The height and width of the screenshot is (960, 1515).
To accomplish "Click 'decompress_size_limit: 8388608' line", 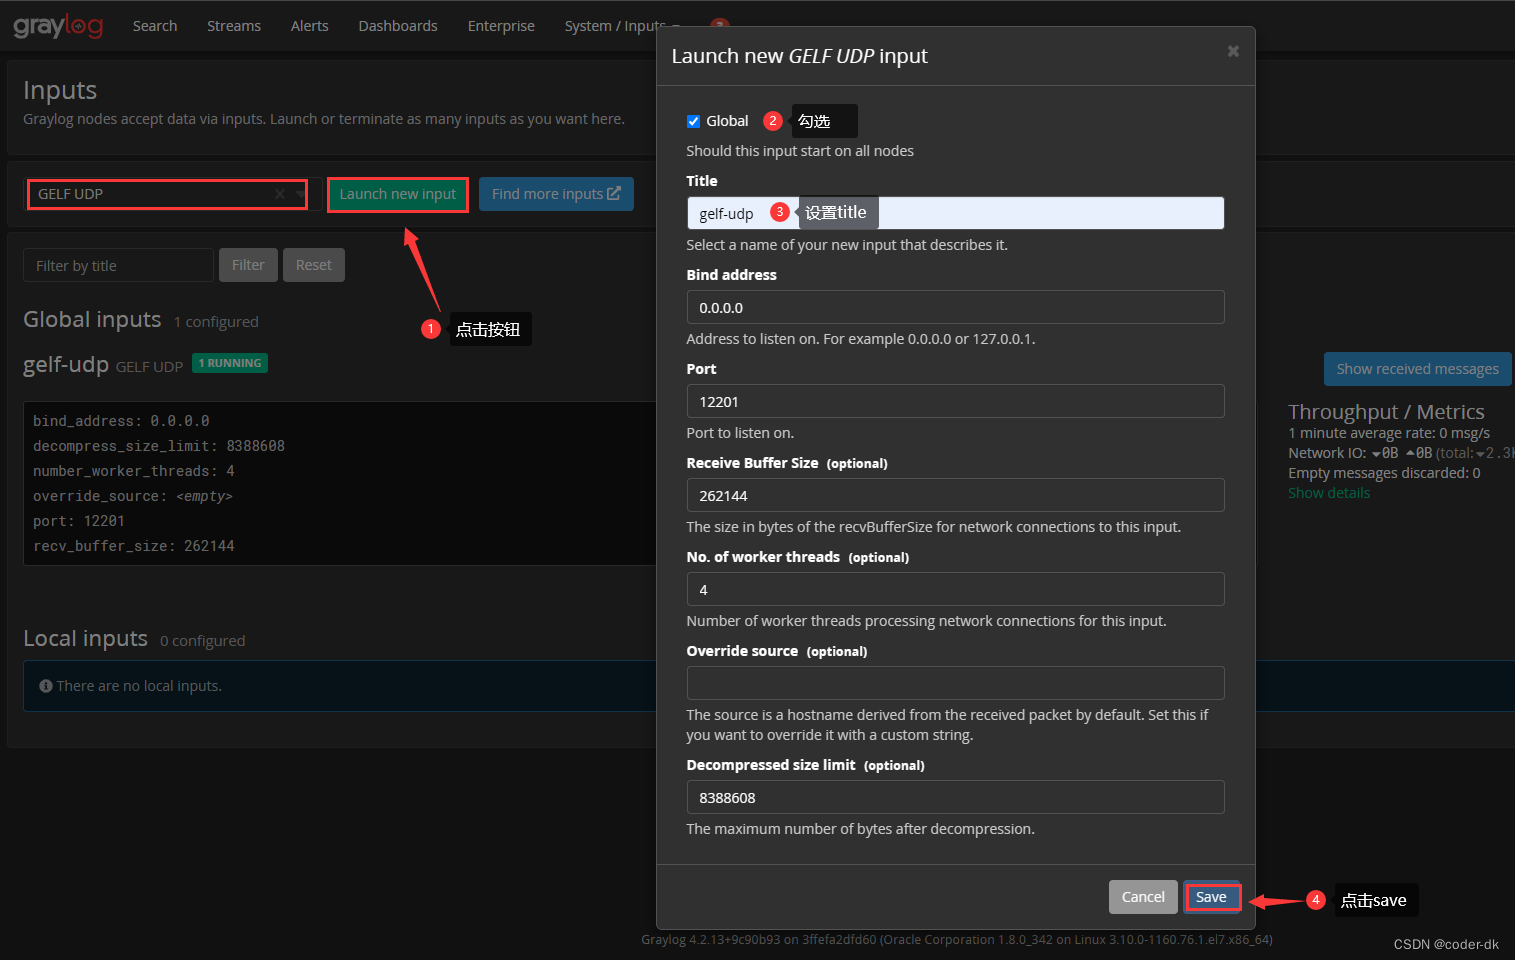I will point(159,446).
